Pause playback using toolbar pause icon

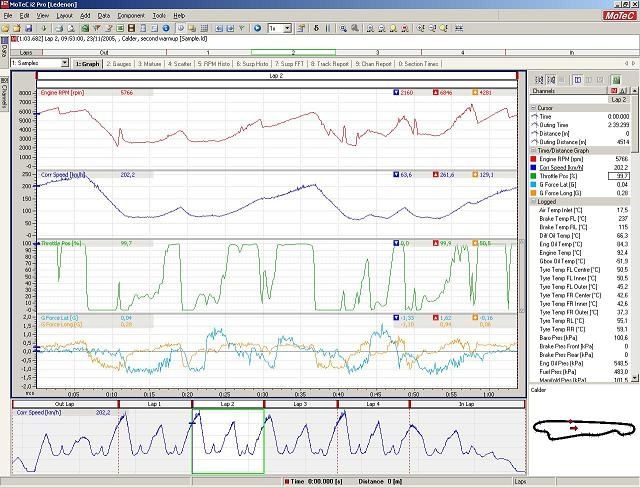pyautogui.click(x=327, y=28)
